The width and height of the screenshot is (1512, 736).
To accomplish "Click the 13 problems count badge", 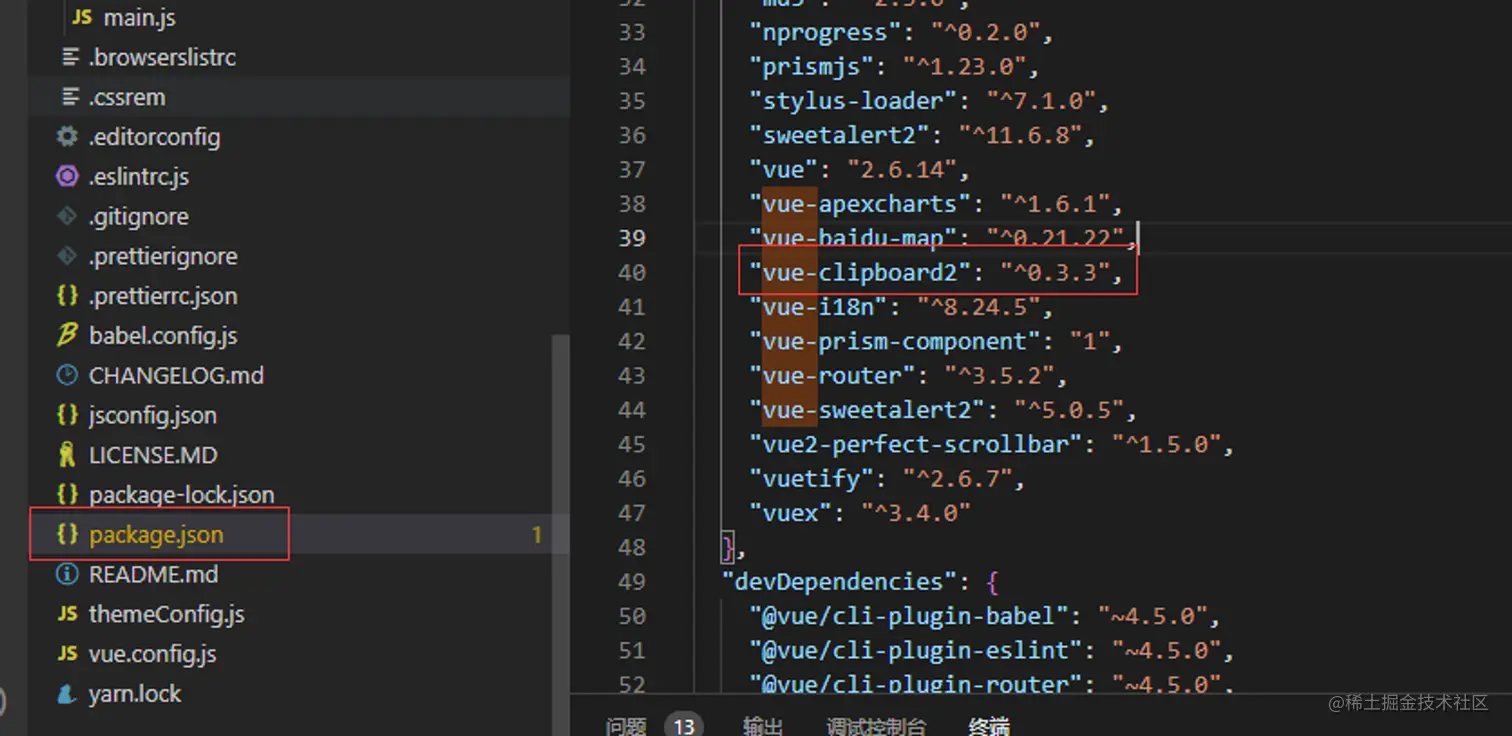I will [684, 727].
